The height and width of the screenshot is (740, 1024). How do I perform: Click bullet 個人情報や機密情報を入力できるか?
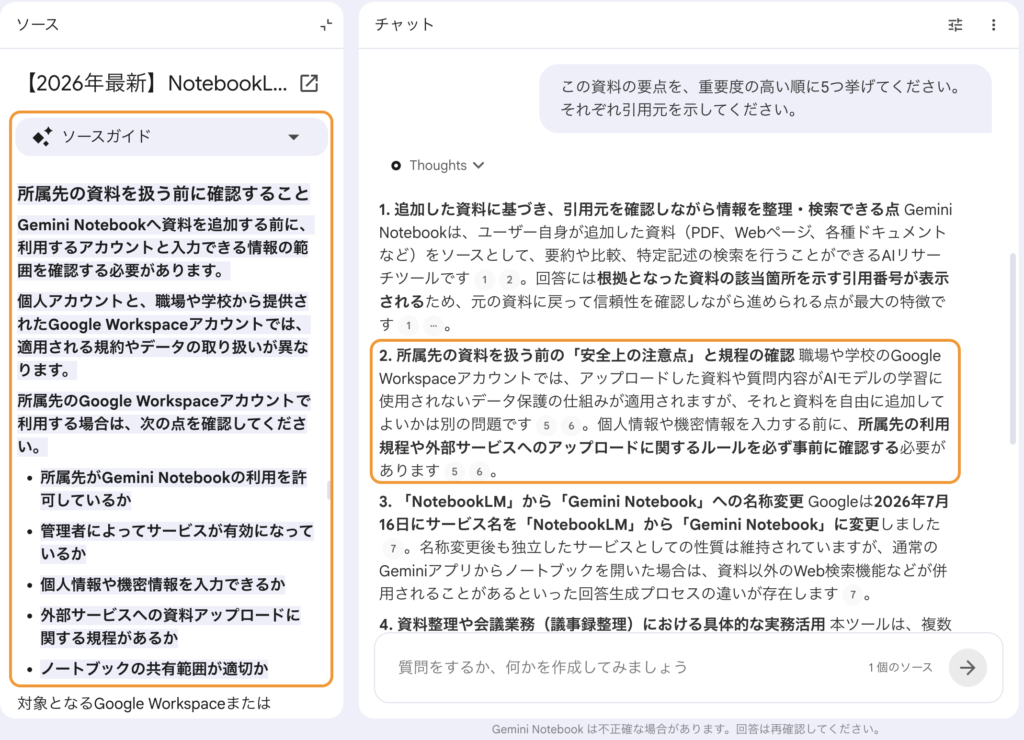click(163, 585)
